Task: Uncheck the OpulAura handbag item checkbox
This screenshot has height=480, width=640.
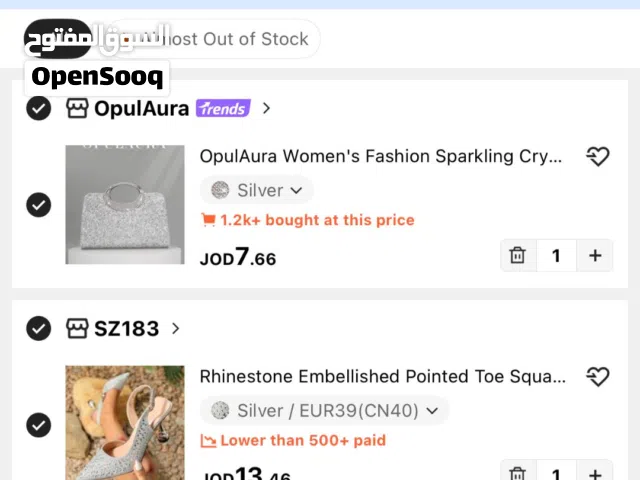Action: click(x=38, y=205)
